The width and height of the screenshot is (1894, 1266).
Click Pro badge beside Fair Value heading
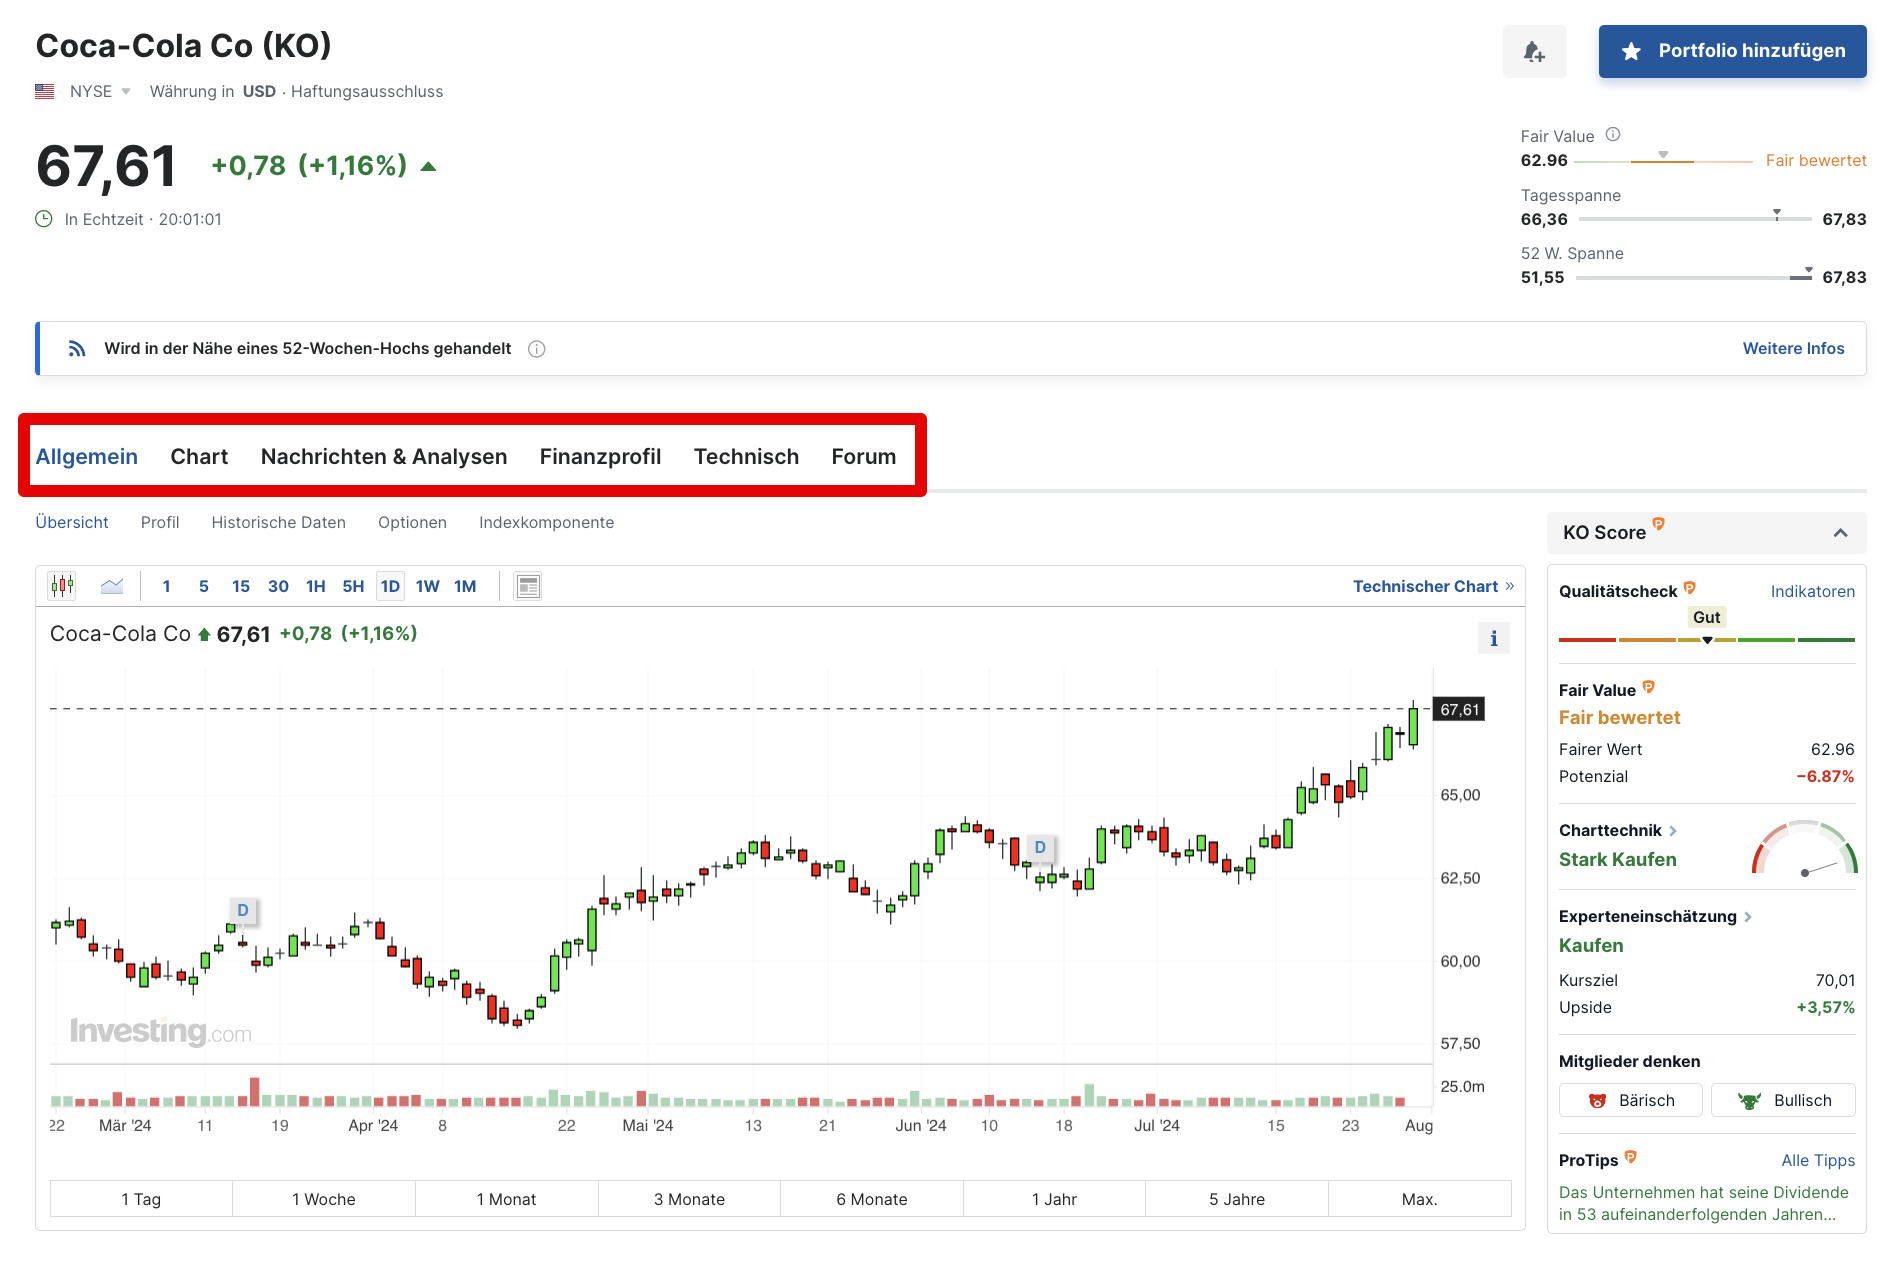(1648, 687)
